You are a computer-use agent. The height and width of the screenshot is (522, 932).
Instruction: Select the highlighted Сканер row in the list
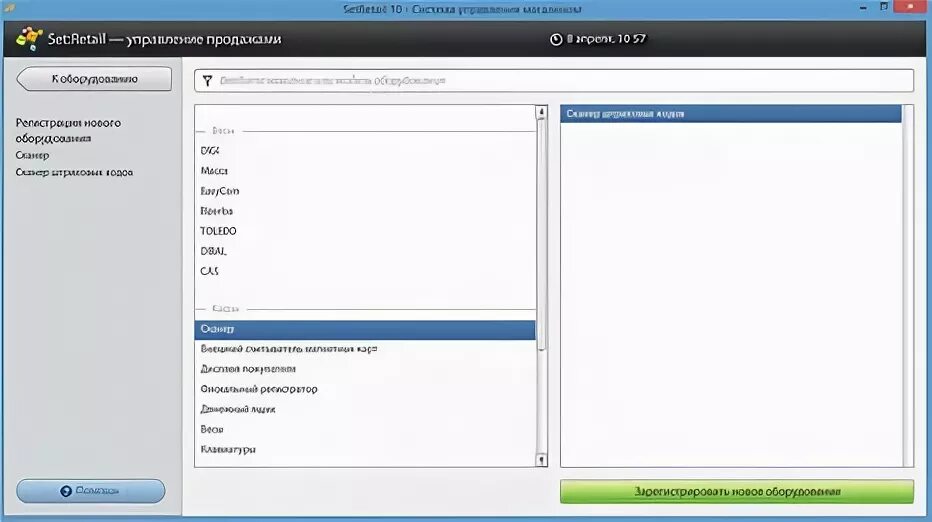pos(365,329)
